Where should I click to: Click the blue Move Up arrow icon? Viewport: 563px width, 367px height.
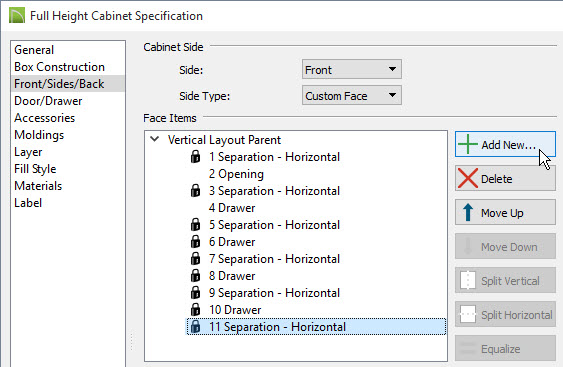point(467,212)
